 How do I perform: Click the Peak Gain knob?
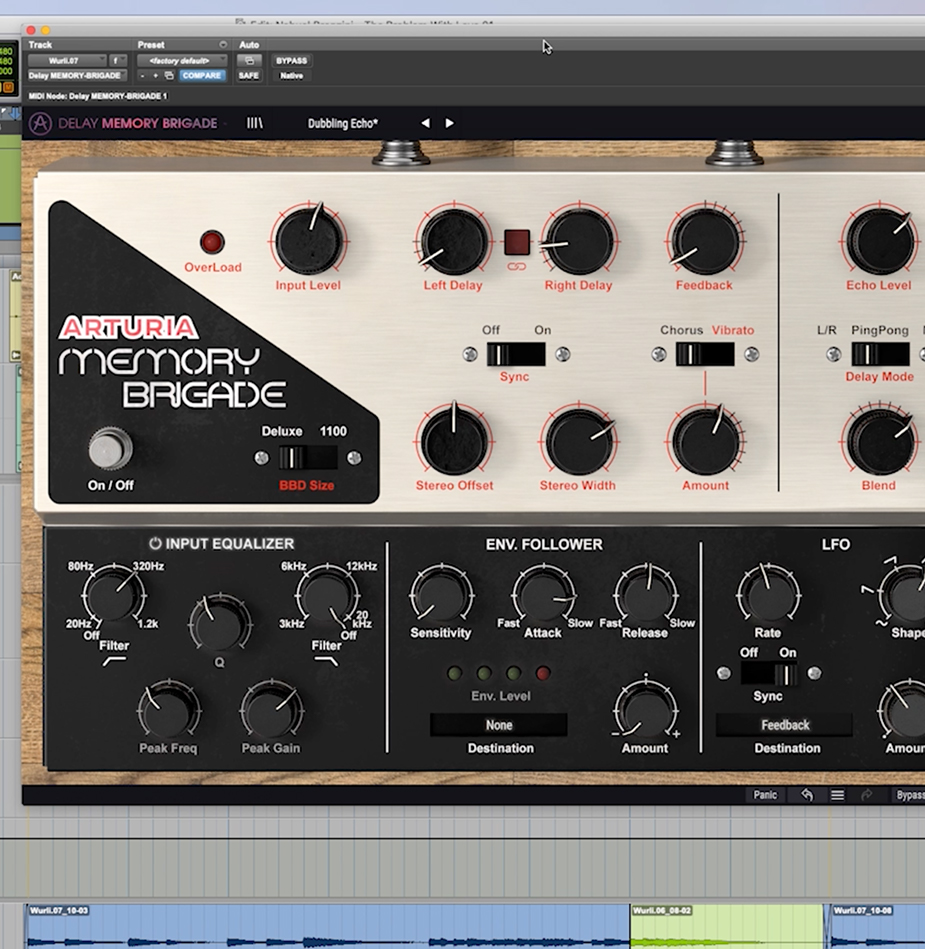click(x=271, y=711)
